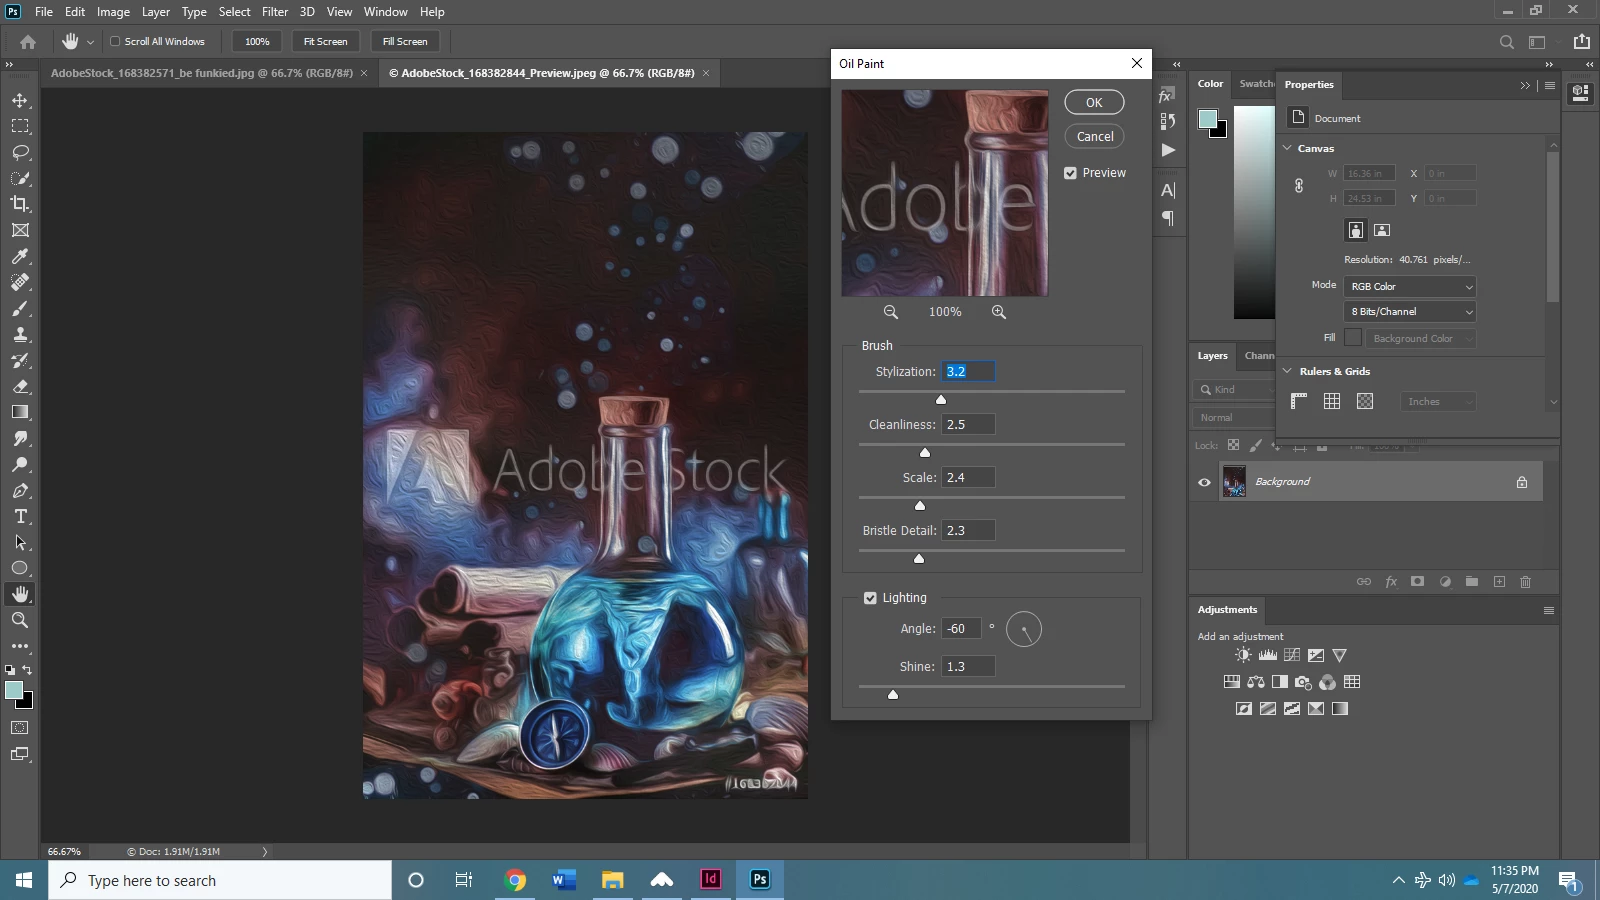This screenshot has width=1600, height=900.
Task: Click the Cleanliness slider handle
Action: click(x=925, y=452)
